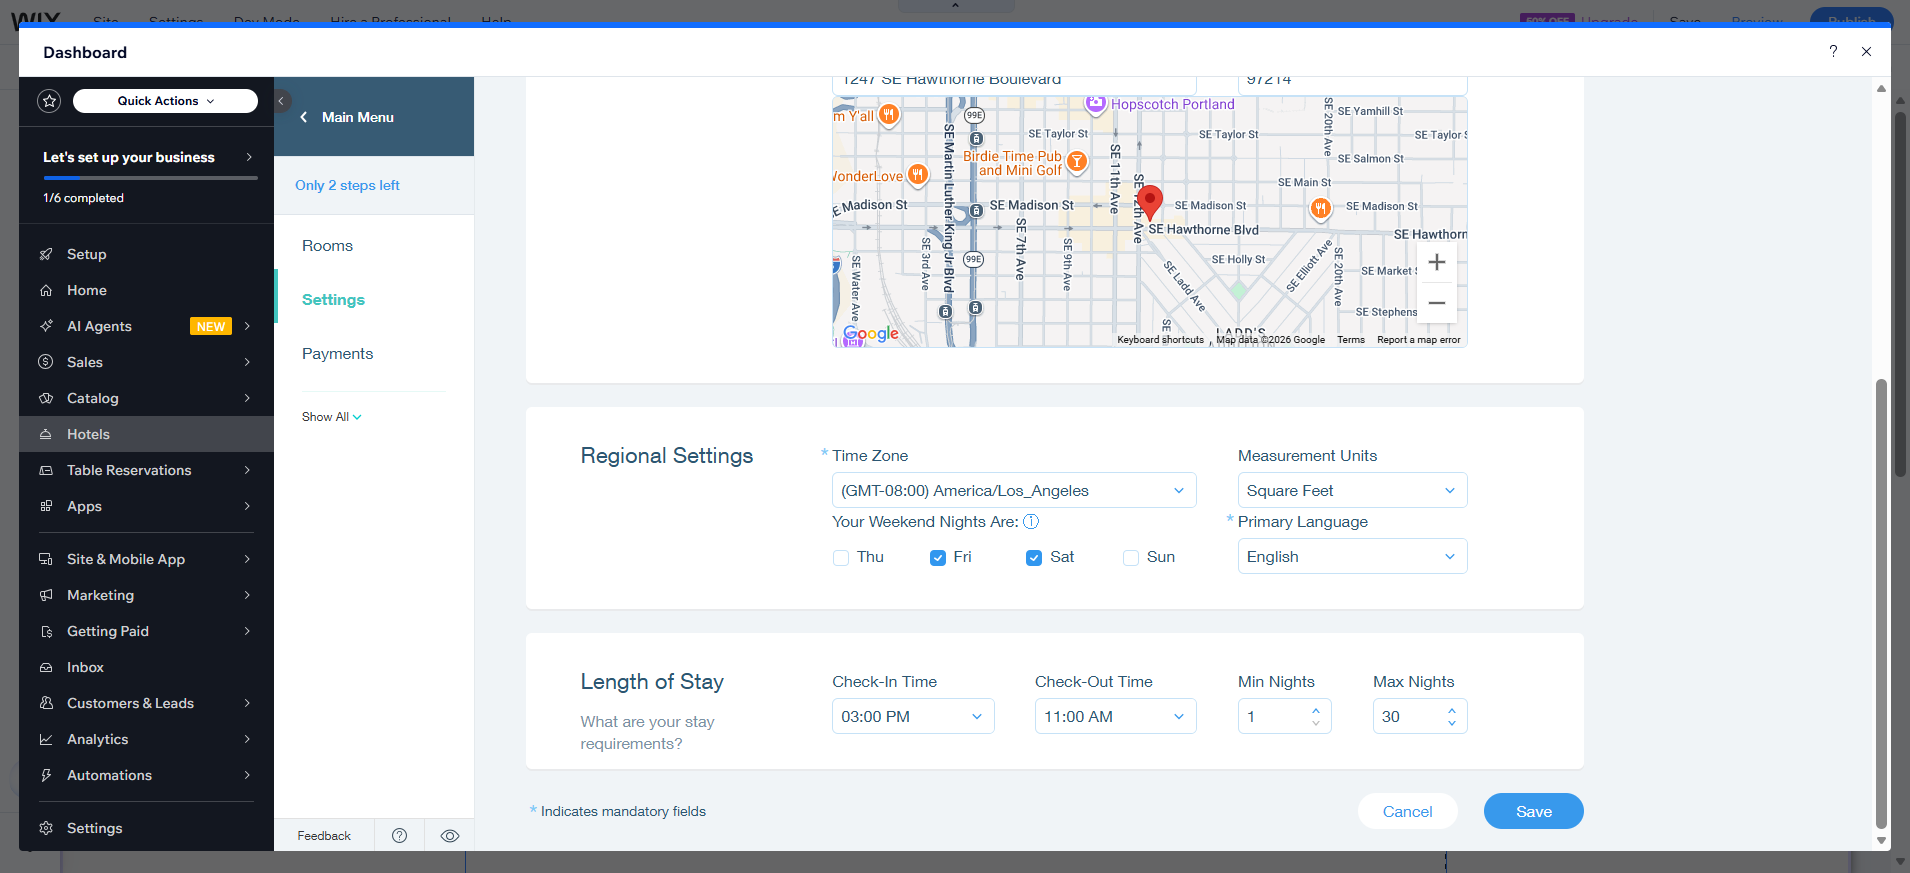Expand the Sales submenu chevron
1910x873 pixels.
[x=247, y=362]
